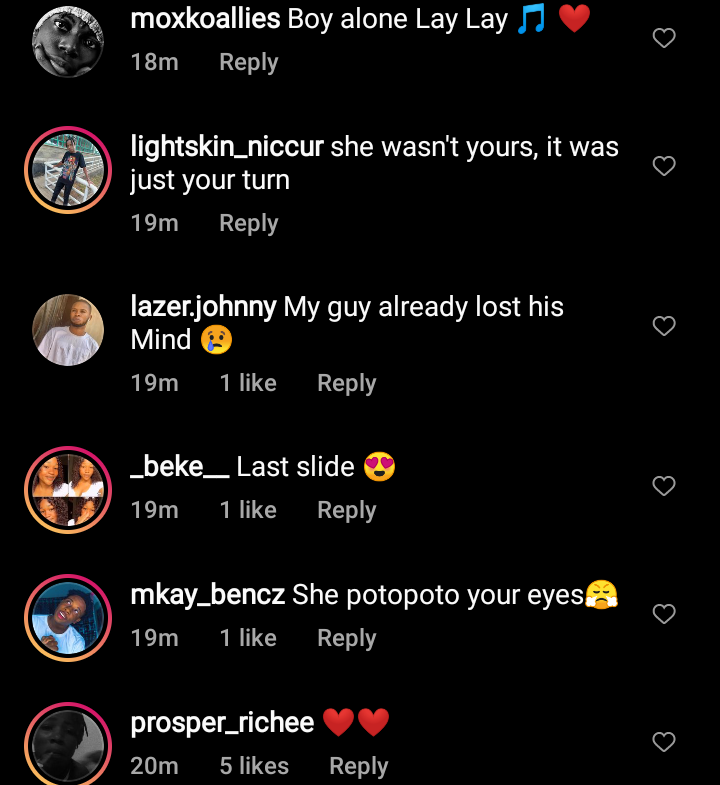The width and height of the screenshot is (720, 785).
Task: Like mkay_bencz's comment
Action: point(664,614)
